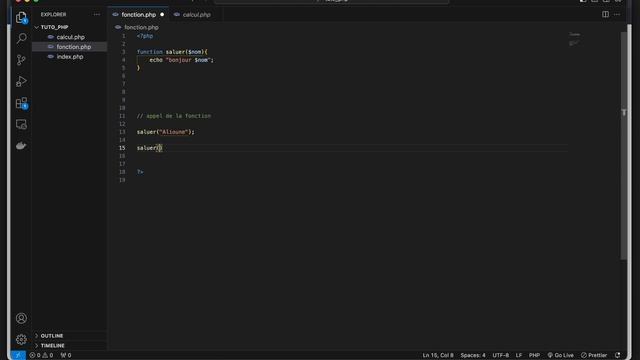Open calcul.php in the explorer

[70, 37]
